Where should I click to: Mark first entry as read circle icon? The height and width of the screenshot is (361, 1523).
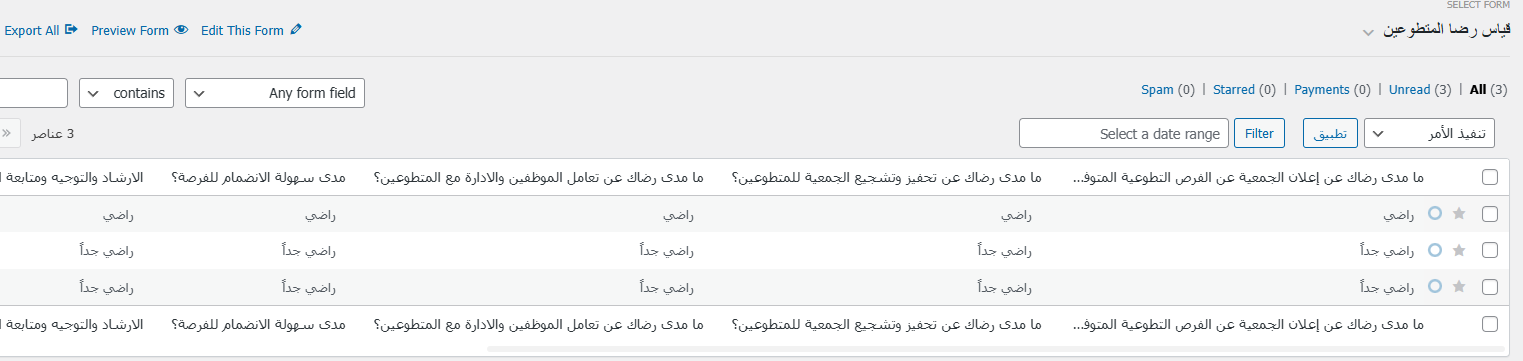[x=1435, y=214]
